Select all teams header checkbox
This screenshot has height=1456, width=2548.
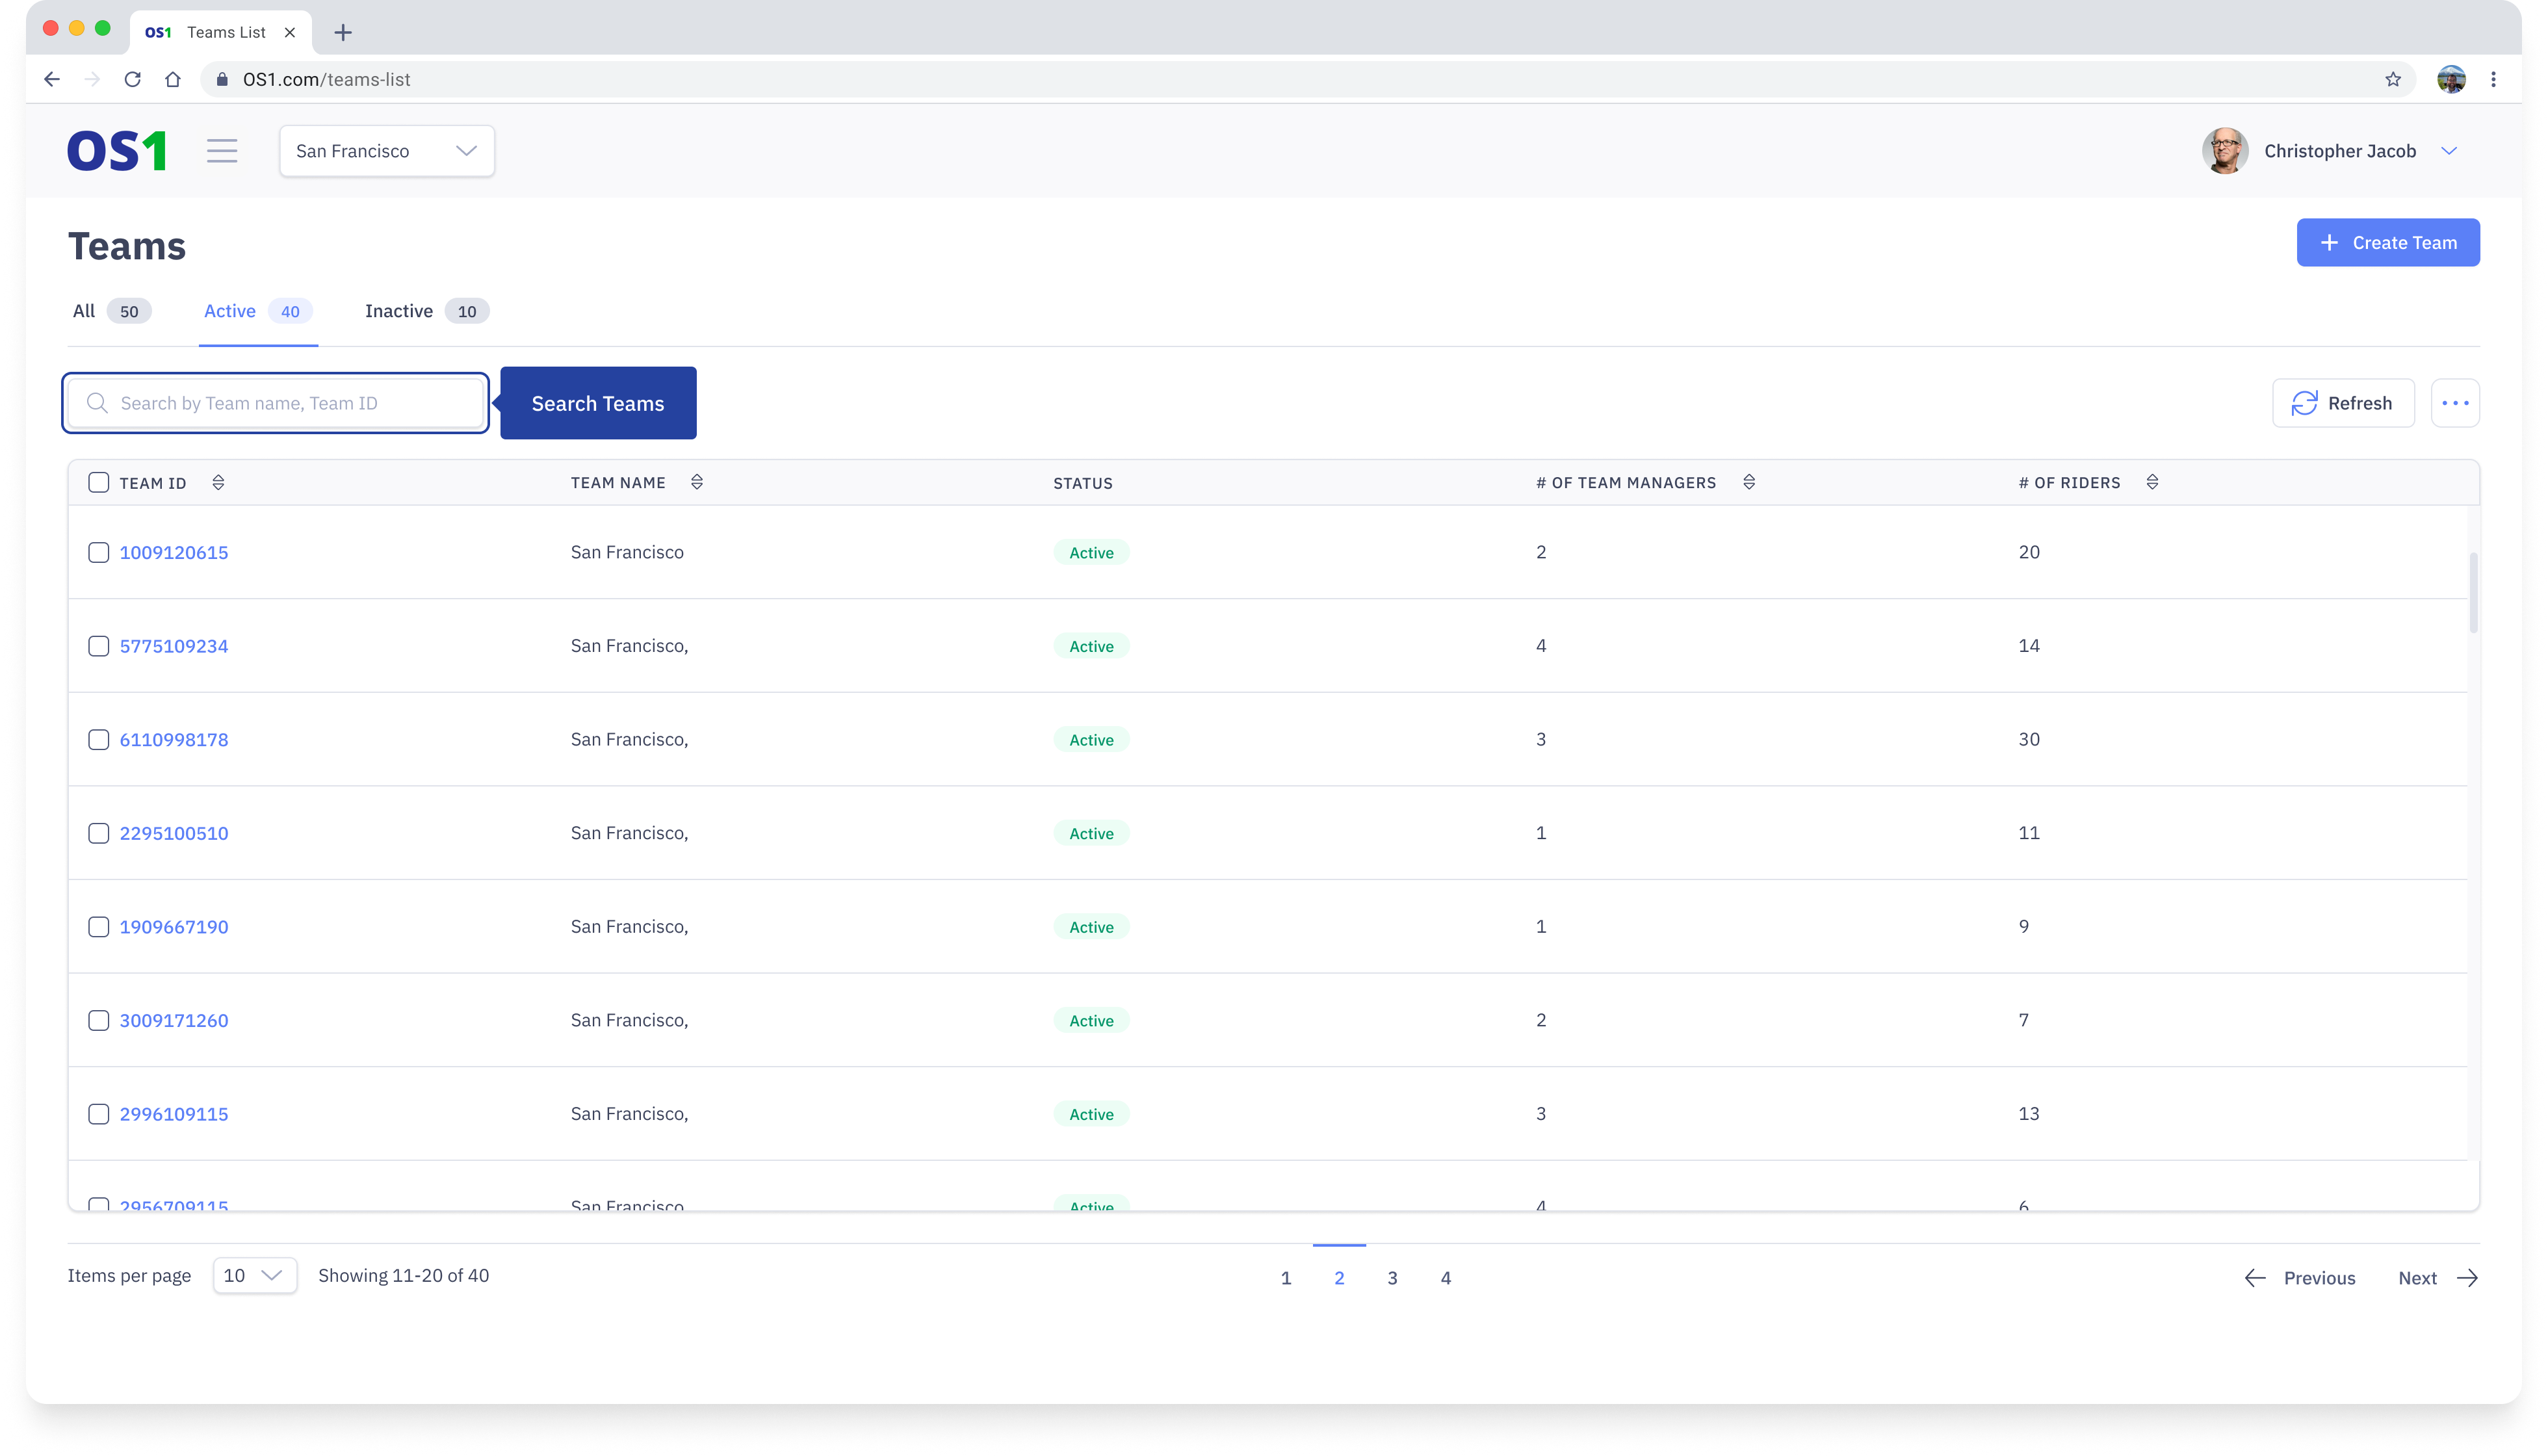(x=99, y=483)
